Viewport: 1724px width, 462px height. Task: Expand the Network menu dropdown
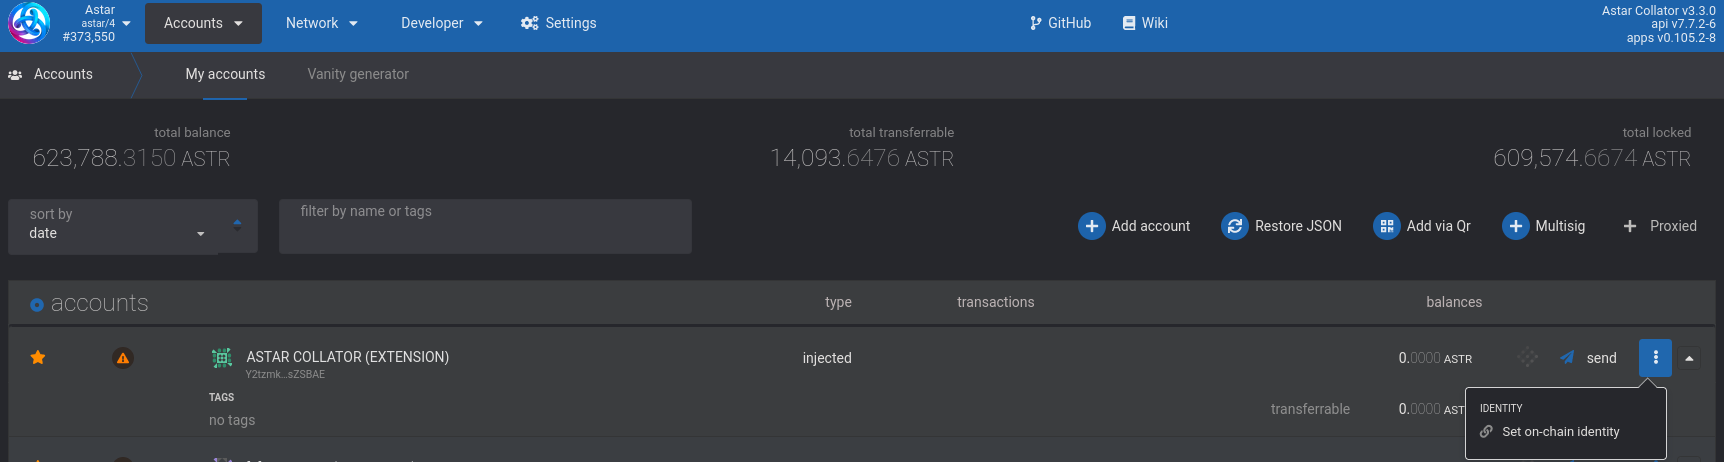tap(321, 23)
